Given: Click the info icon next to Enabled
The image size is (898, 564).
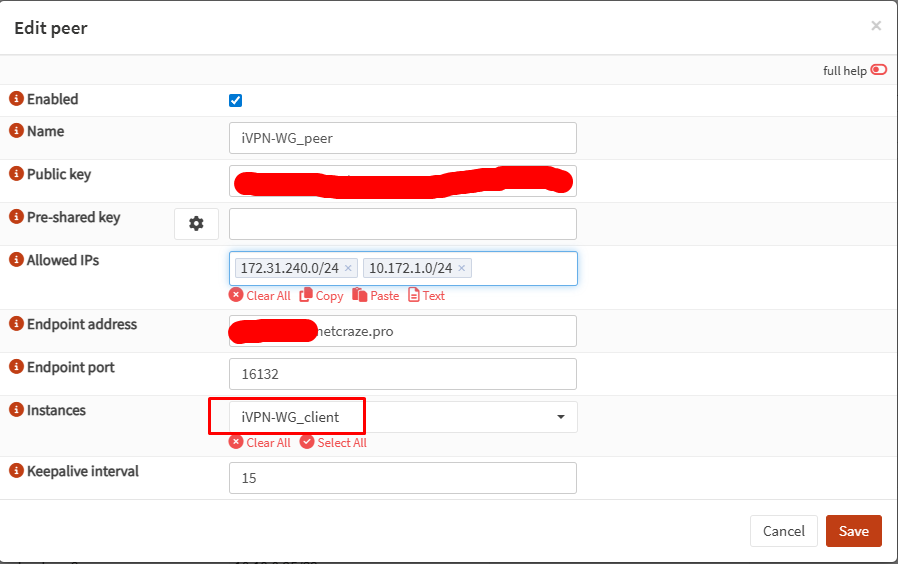Looking at the screenshot, I should [x=16, y=99].
